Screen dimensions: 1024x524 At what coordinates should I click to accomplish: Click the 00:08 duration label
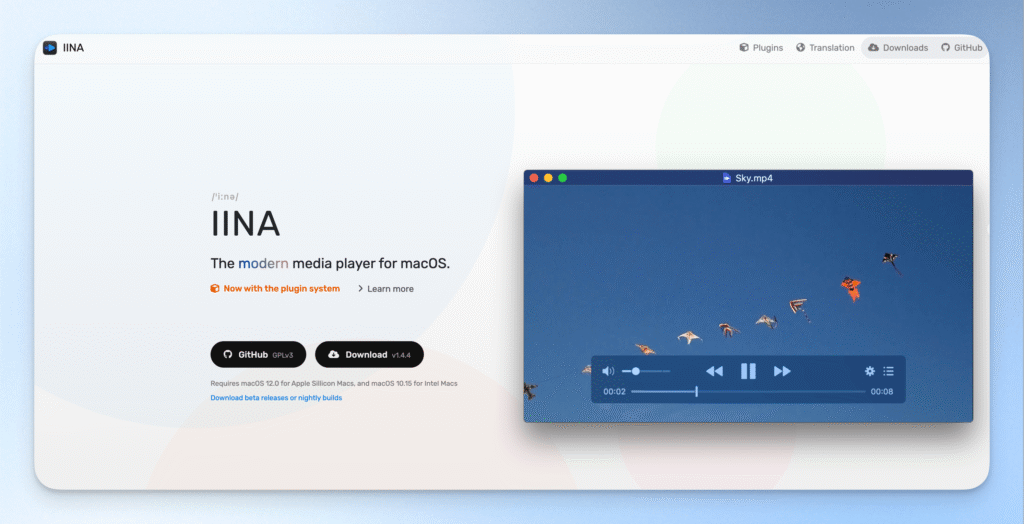pyautogui.click(x=882, y=391)
